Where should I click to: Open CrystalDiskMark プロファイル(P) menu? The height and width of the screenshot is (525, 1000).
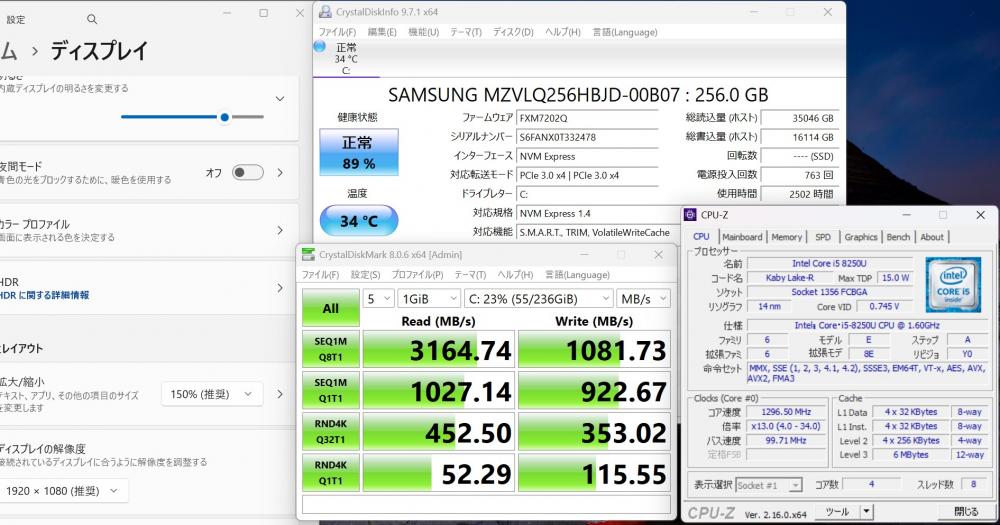[417, 274]
